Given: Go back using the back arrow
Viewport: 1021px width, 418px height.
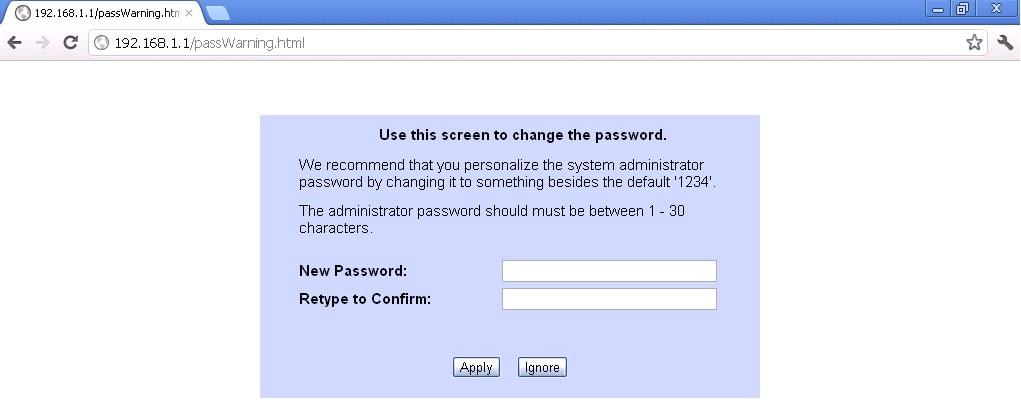Looking at the screenshot, I should (x=14, y=43).
